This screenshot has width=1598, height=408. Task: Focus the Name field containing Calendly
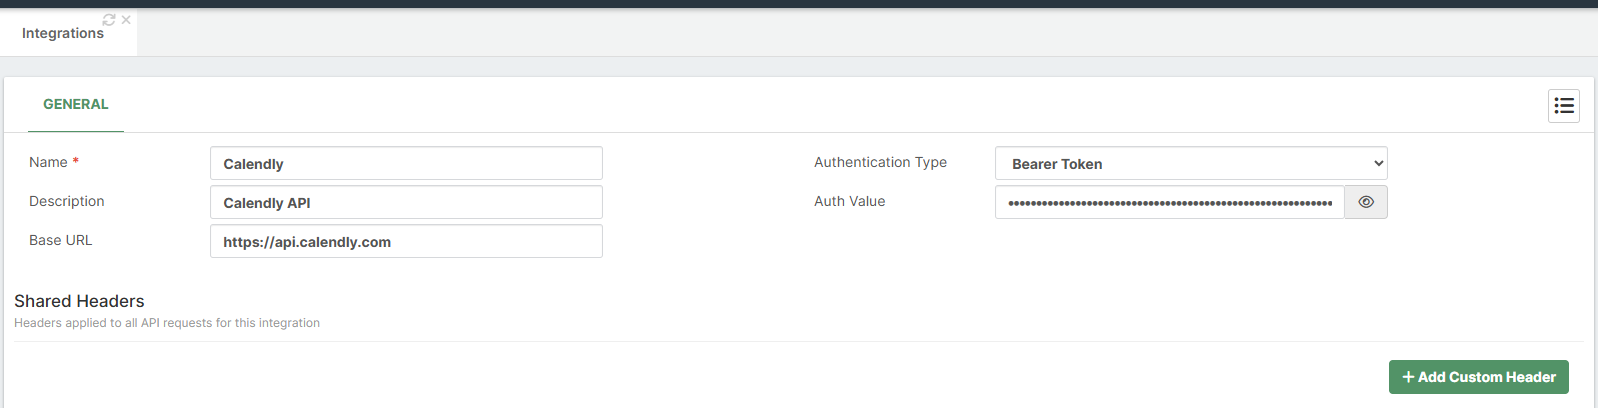[406, 163]
